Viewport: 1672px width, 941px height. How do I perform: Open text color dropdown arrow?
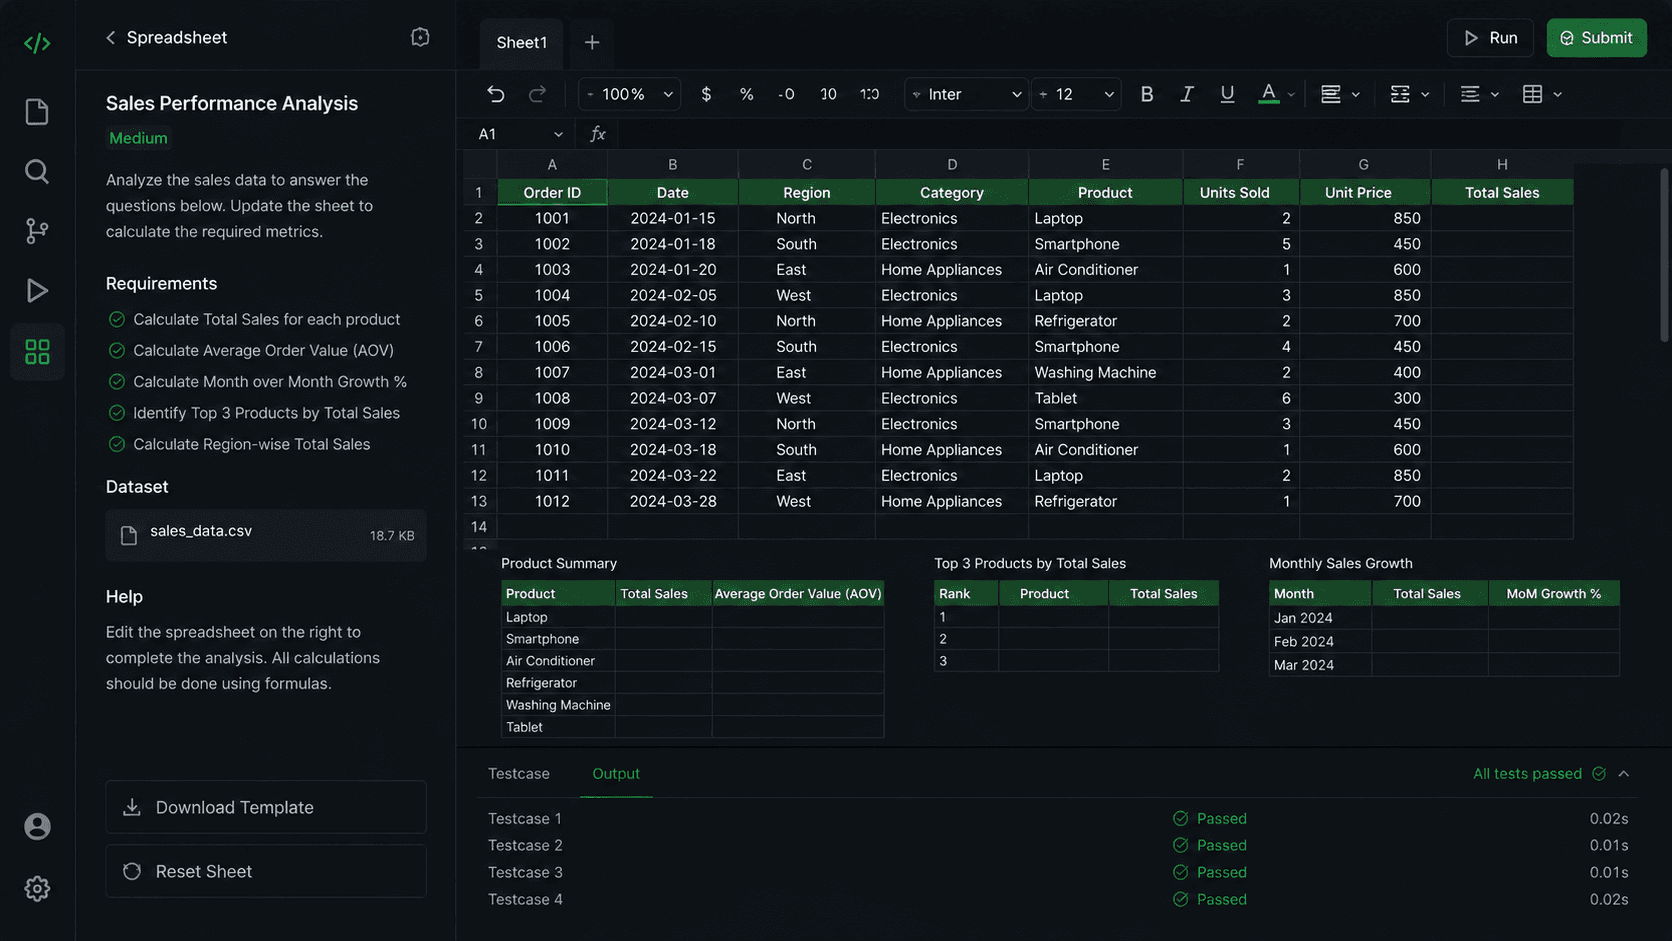1291,95
